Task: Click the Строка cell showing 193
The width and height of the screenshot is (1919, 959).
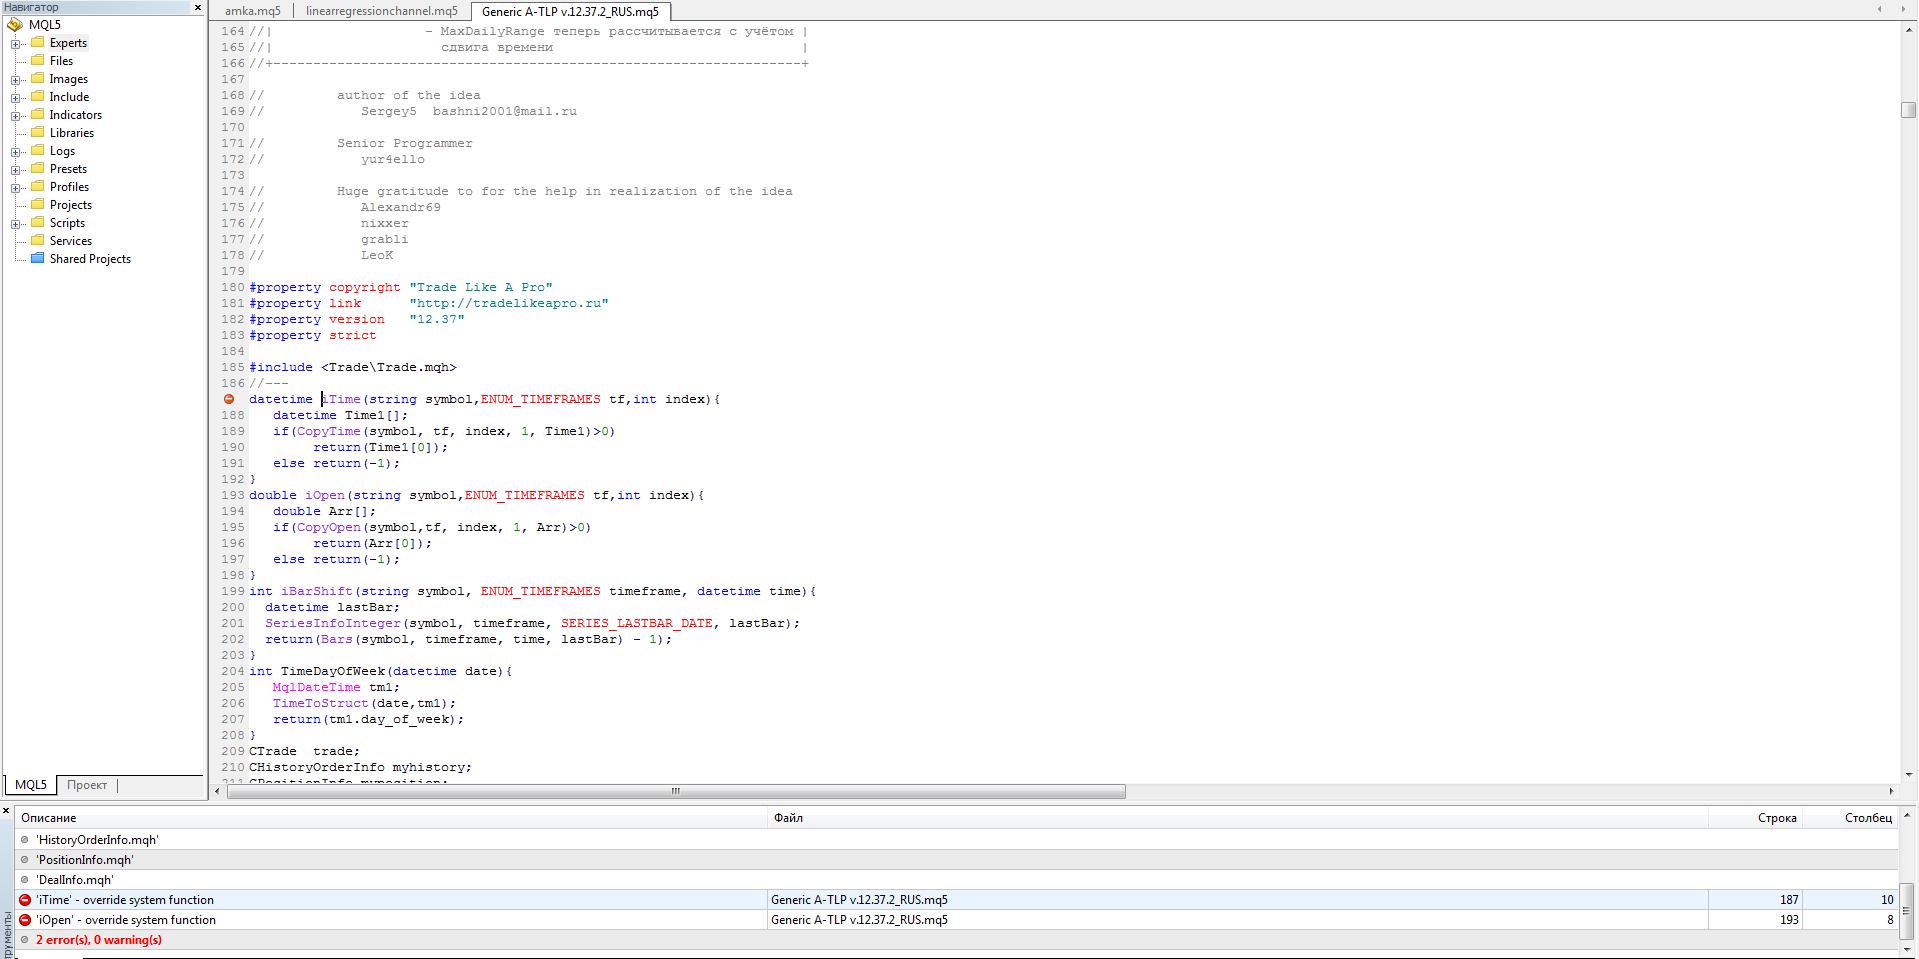Action: coord(1756,920)
